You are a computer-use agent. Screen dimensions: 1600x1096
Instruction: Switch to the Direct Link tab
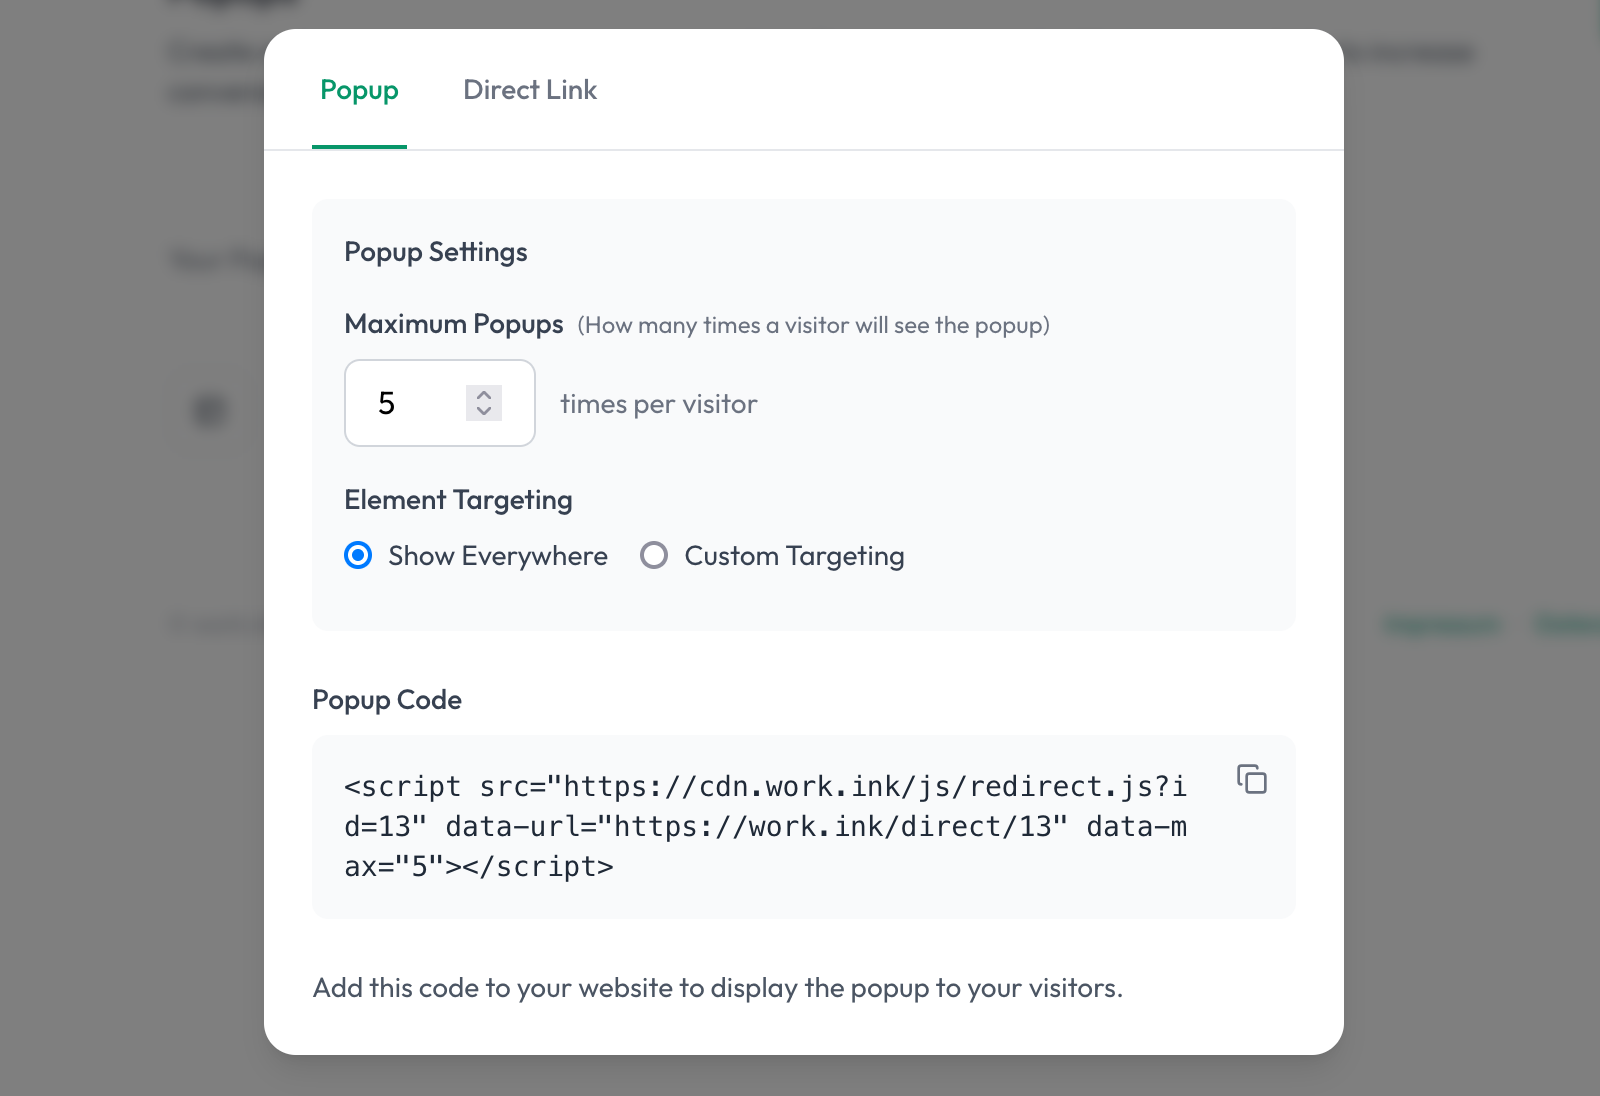[530, 90]
